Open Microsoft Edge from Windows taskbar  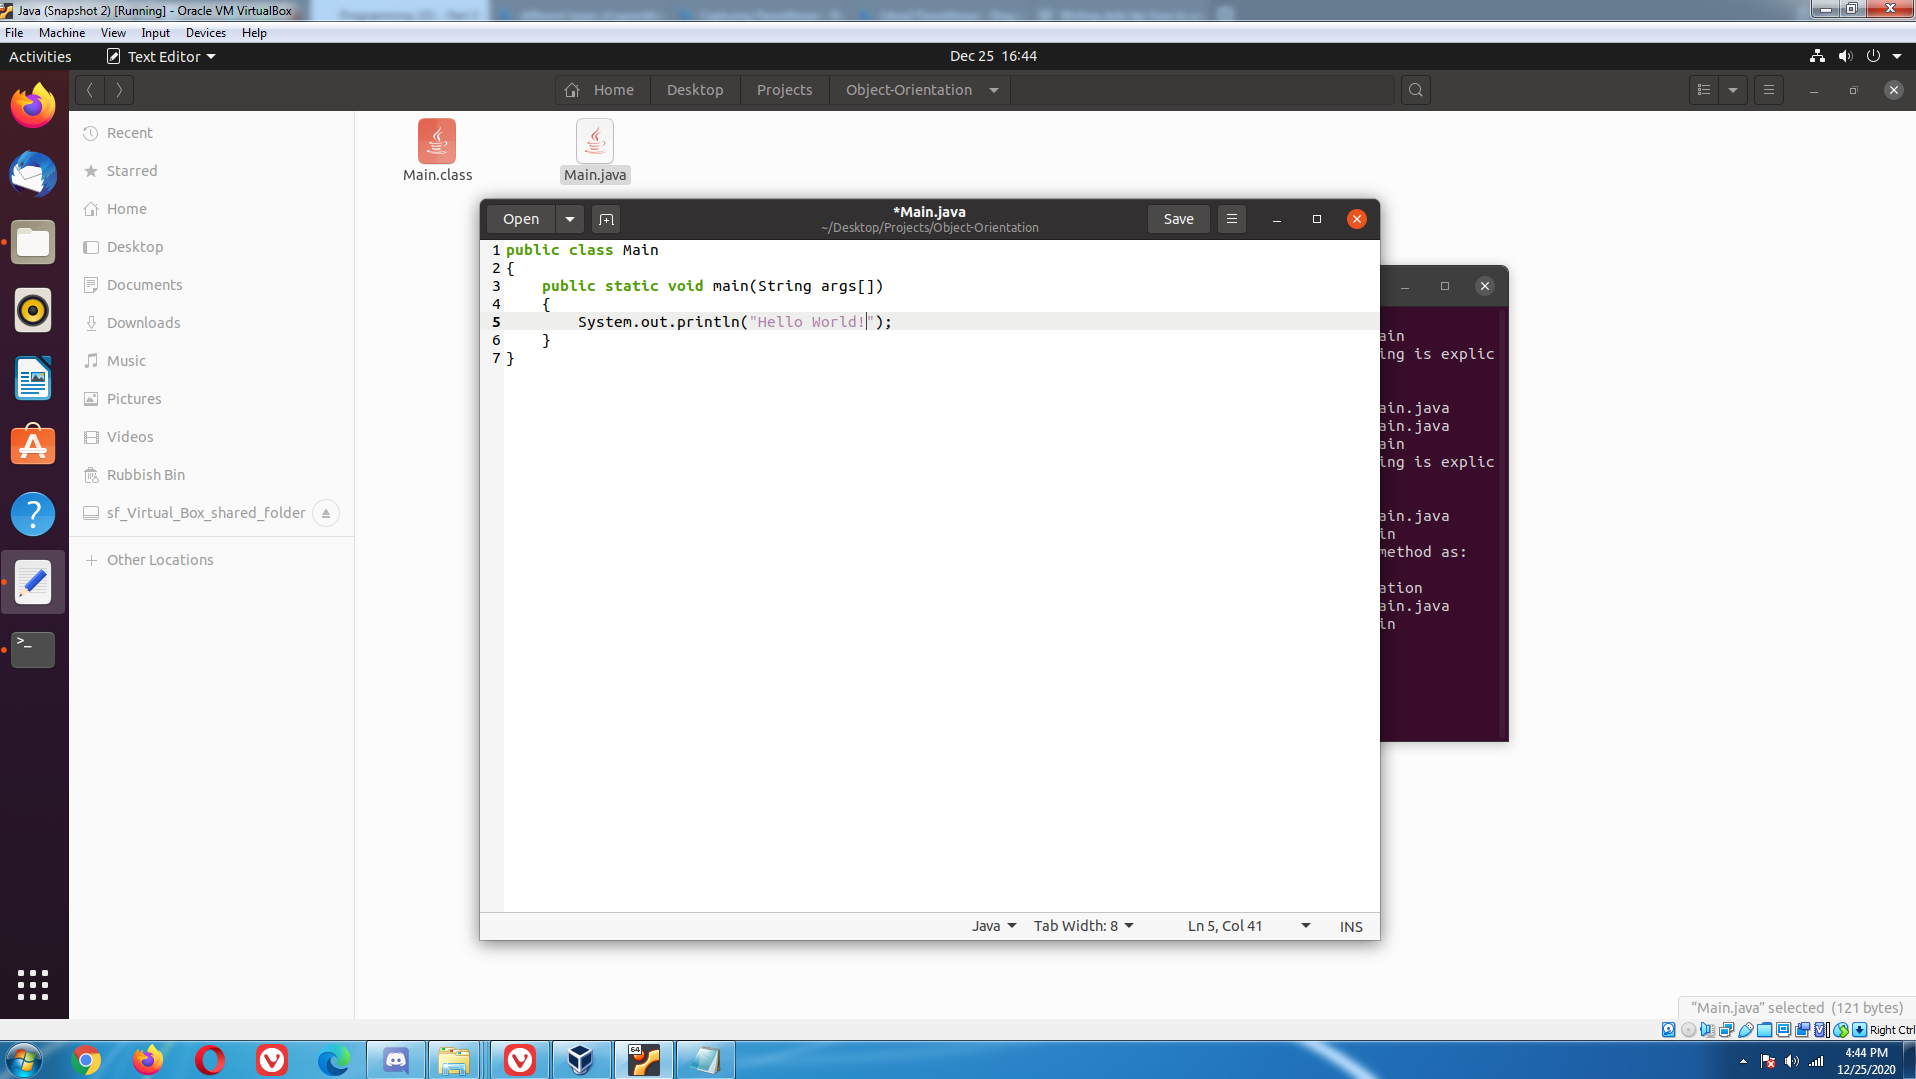coord(334,1060)
